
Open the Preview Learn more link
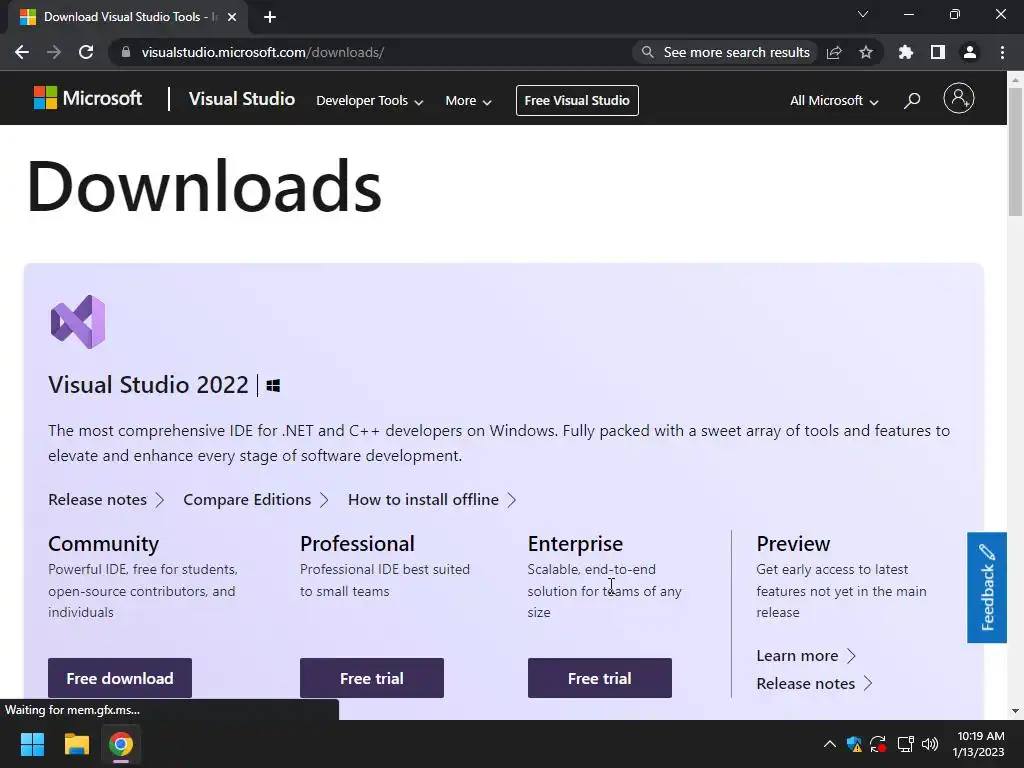806,656
